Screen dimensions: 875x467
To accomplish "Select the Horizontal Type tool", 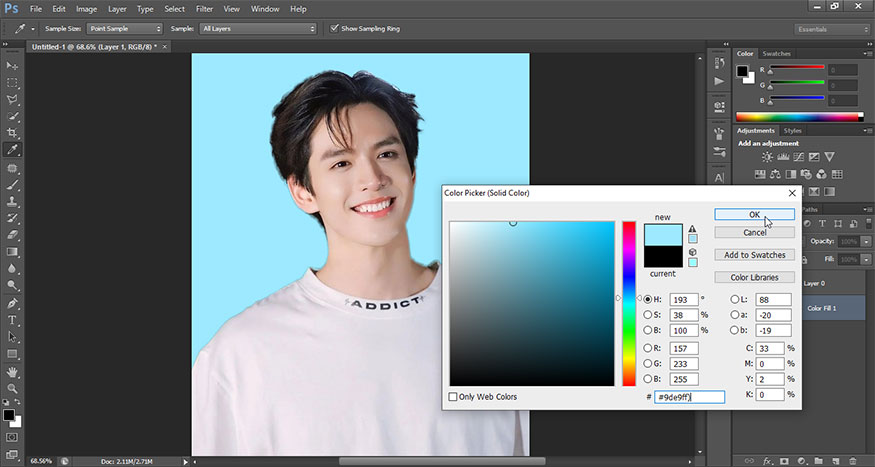I will (12, 320).
